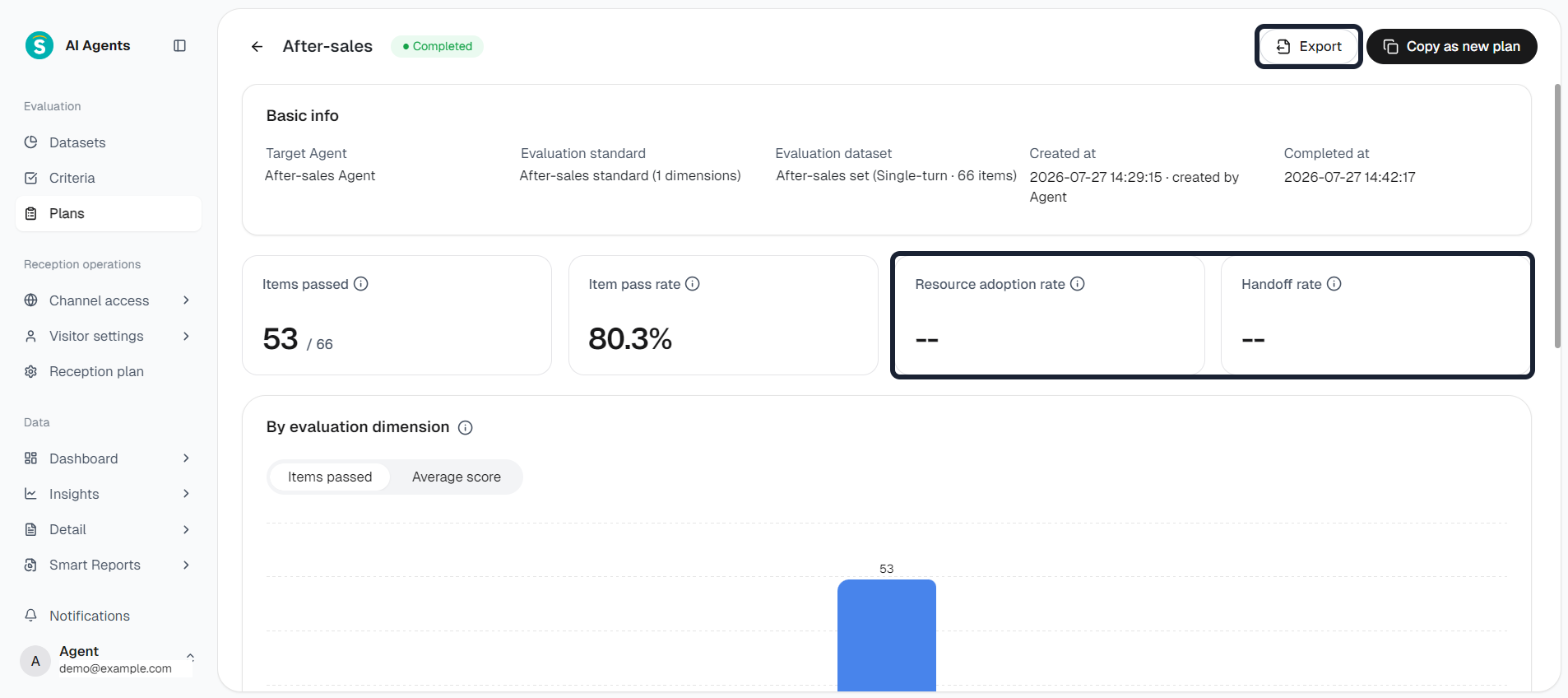1568x698 pixels.
Task: Expand the Dashboard submenu chevron
Action: tap(186, 458)
